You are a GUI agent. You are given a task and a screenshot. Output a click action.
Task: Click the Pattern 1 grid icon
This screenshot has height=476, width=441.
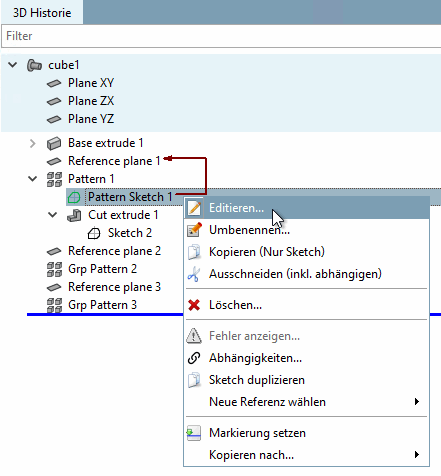click(x=54, y=179)
